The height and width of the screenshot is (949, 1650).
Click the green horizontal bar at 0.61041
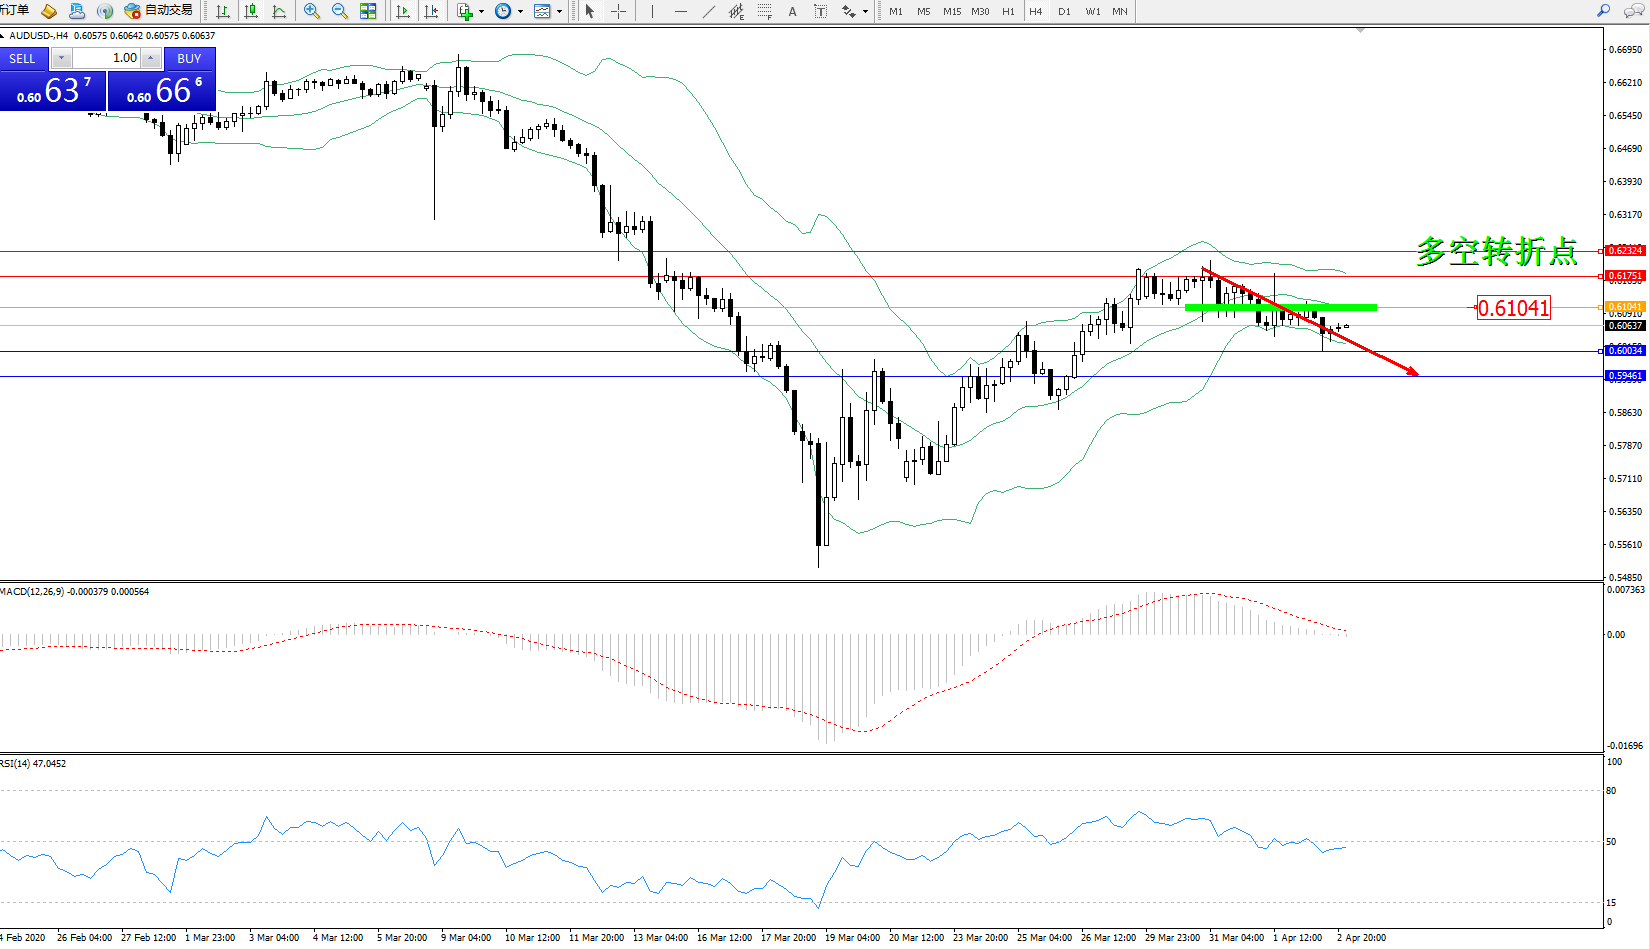click(1280, 307)
